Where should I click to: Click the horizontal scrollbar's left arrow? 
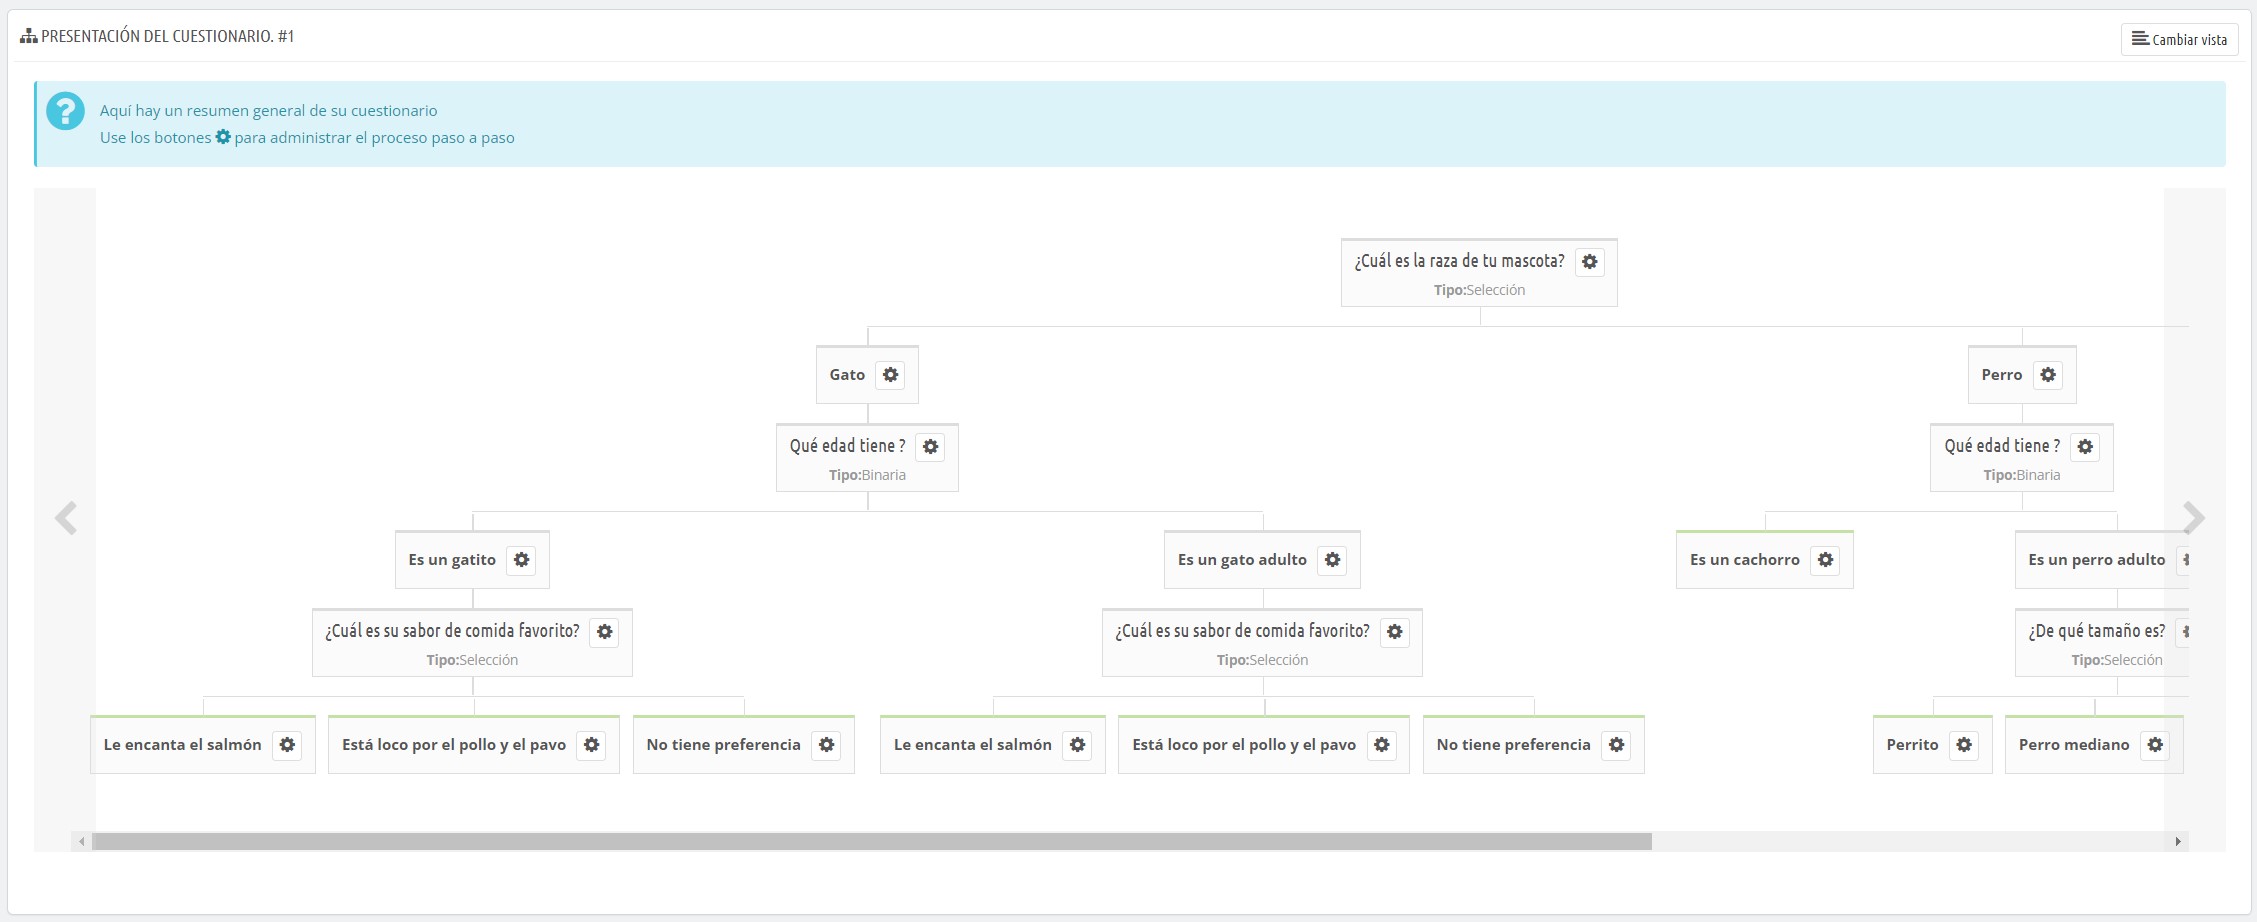click(82, 842)
